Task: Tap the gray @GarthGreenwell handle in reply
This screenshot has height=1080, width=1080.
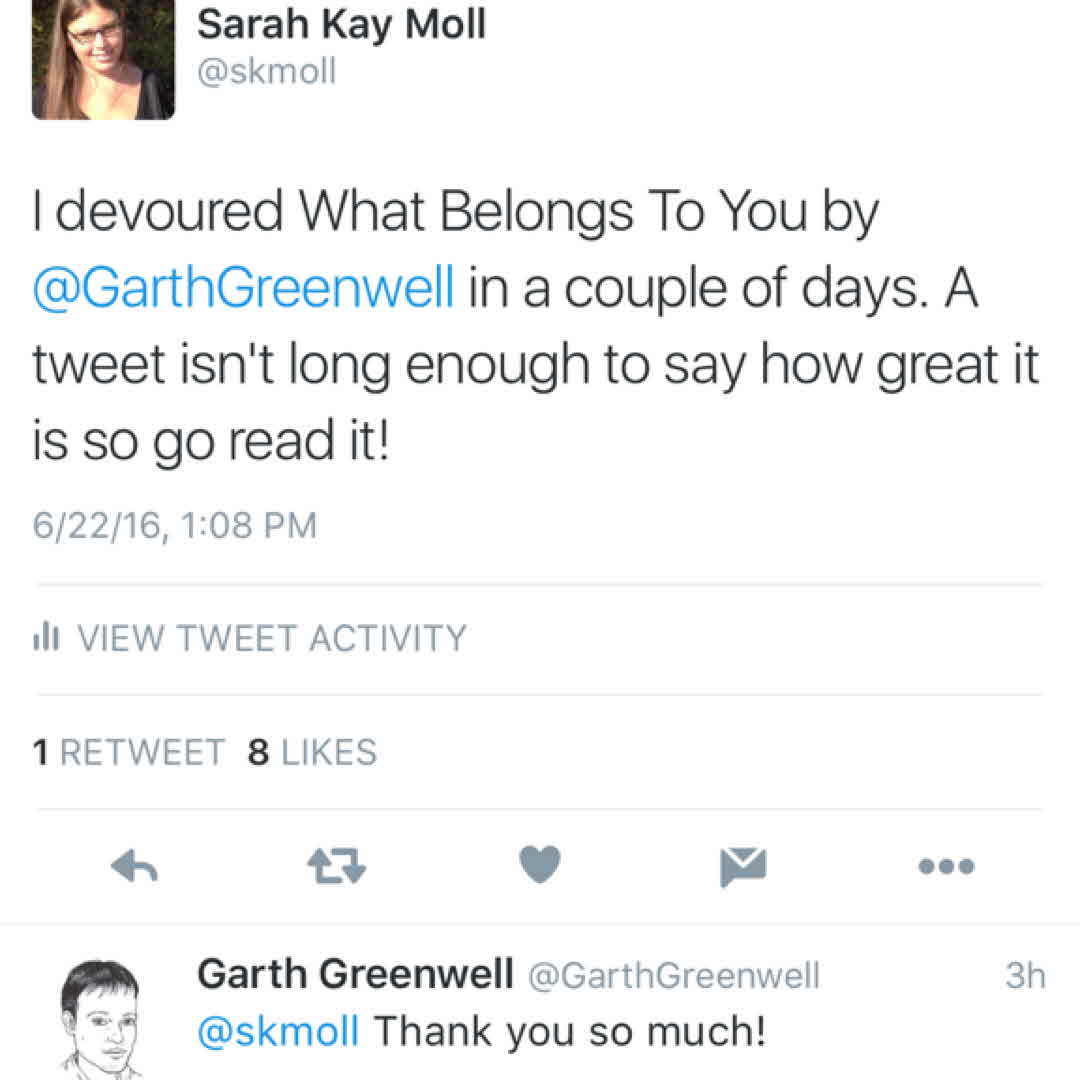Action: pyautogui.click(x=672, y=975)
